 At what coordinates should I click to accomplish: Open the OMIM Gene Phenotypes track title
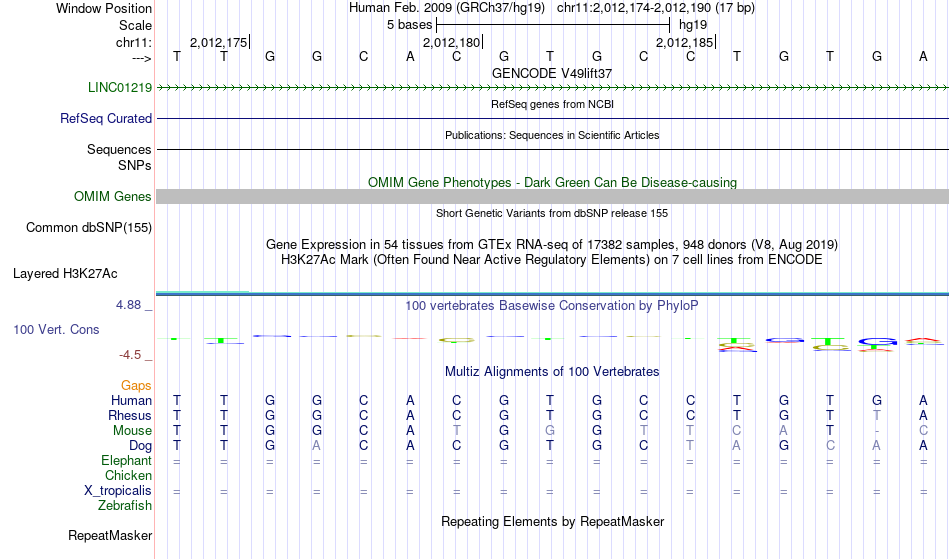[552, 182]
